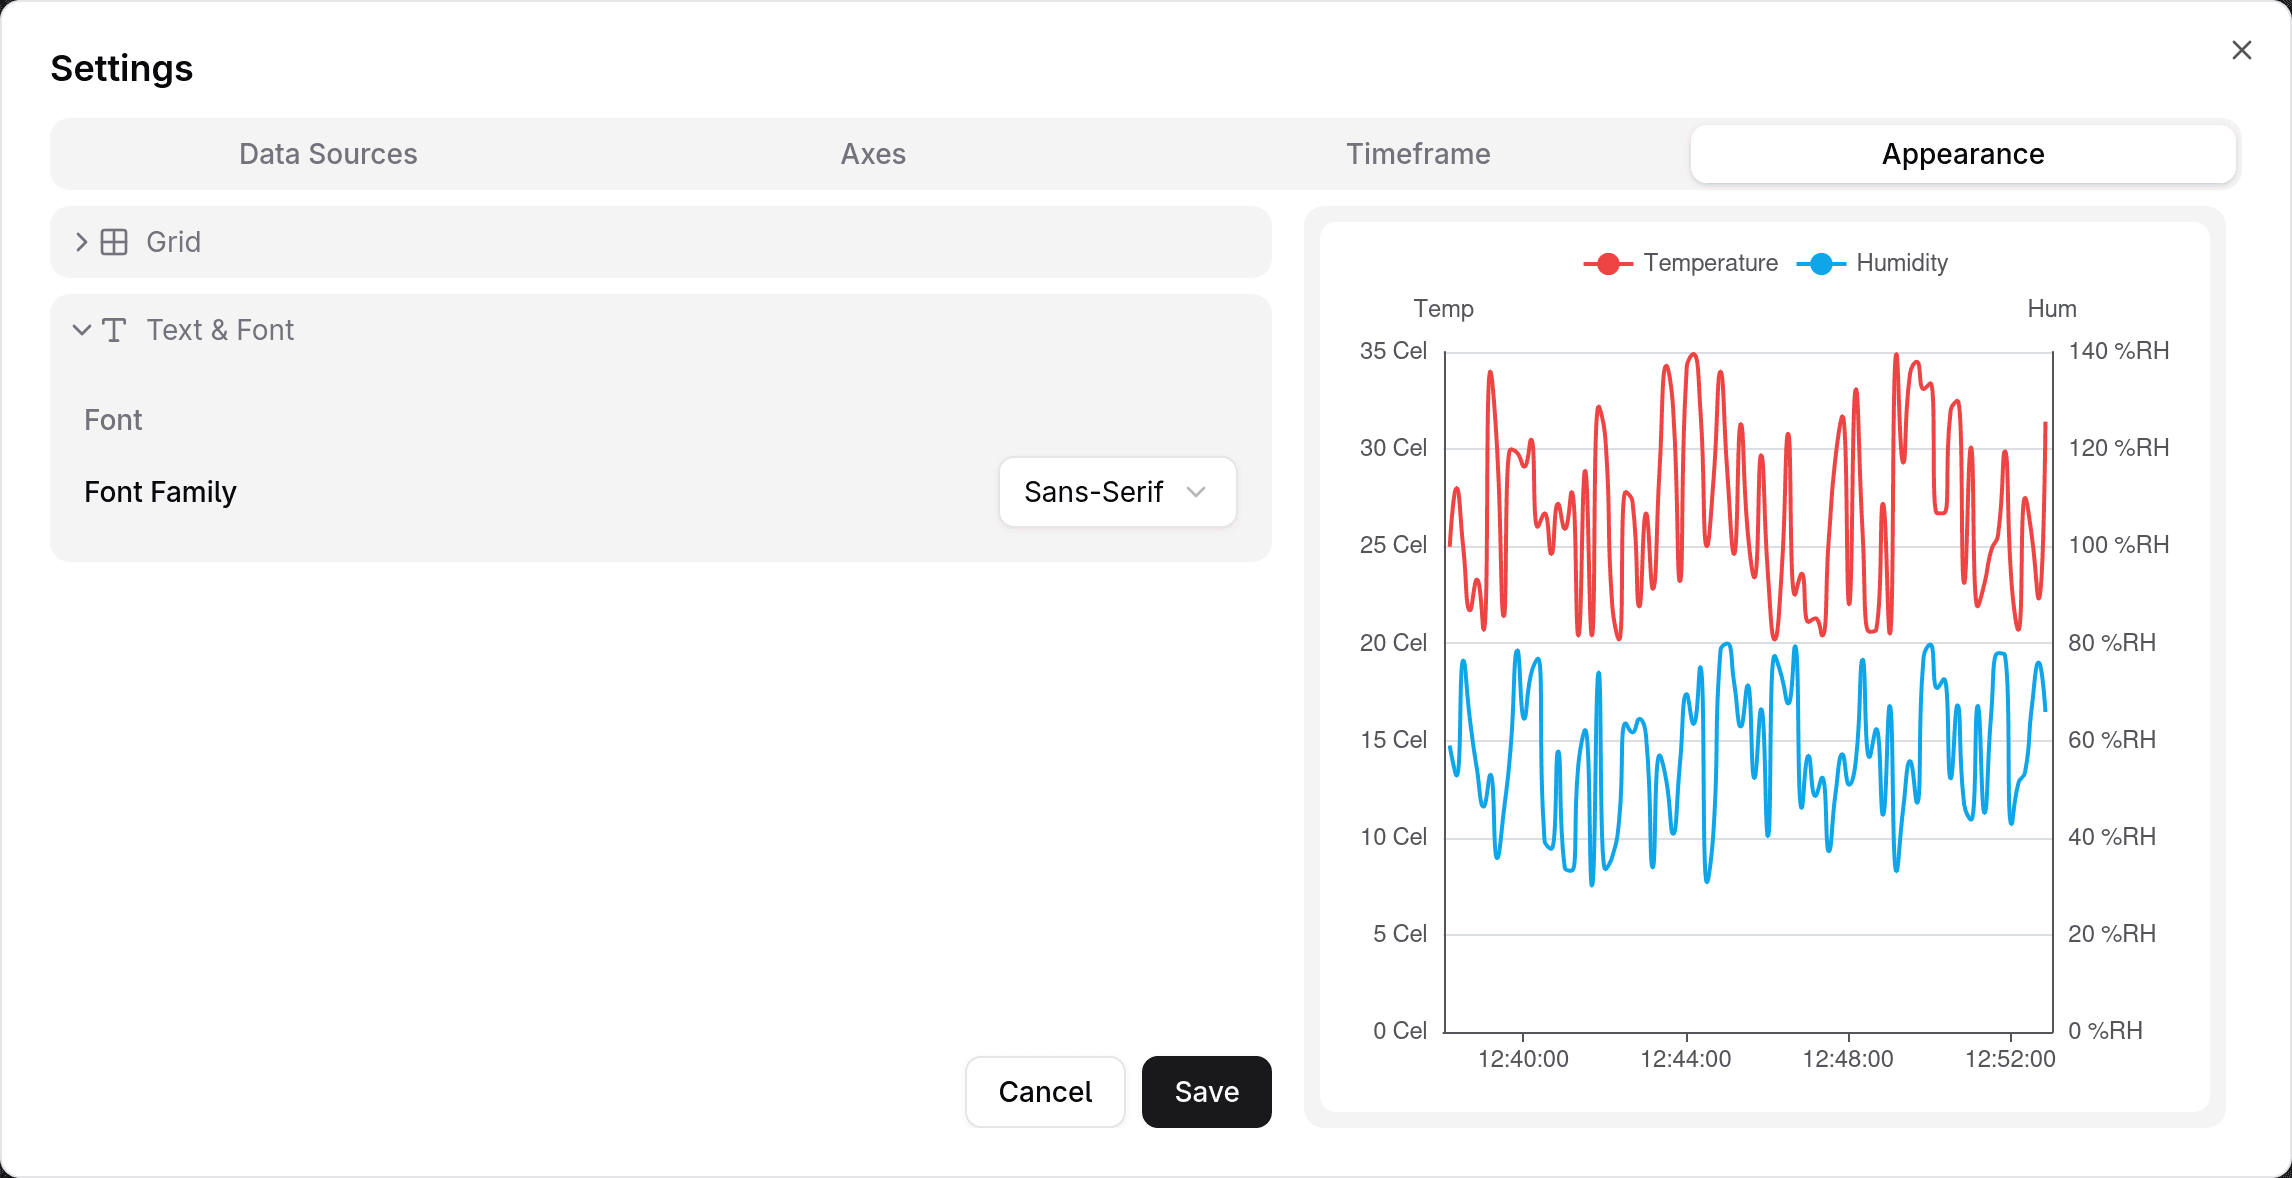Open the Axes tab
The height and width of the screenshot is (1178, 2292).
(x=873, y=154)
